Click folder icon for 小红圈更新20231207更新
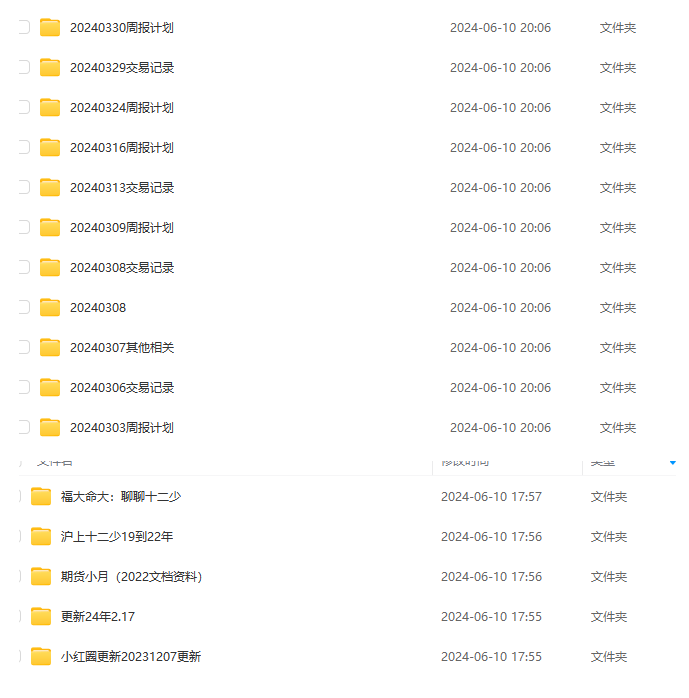Viewport: 689px width, 698px height. [41, 657]
